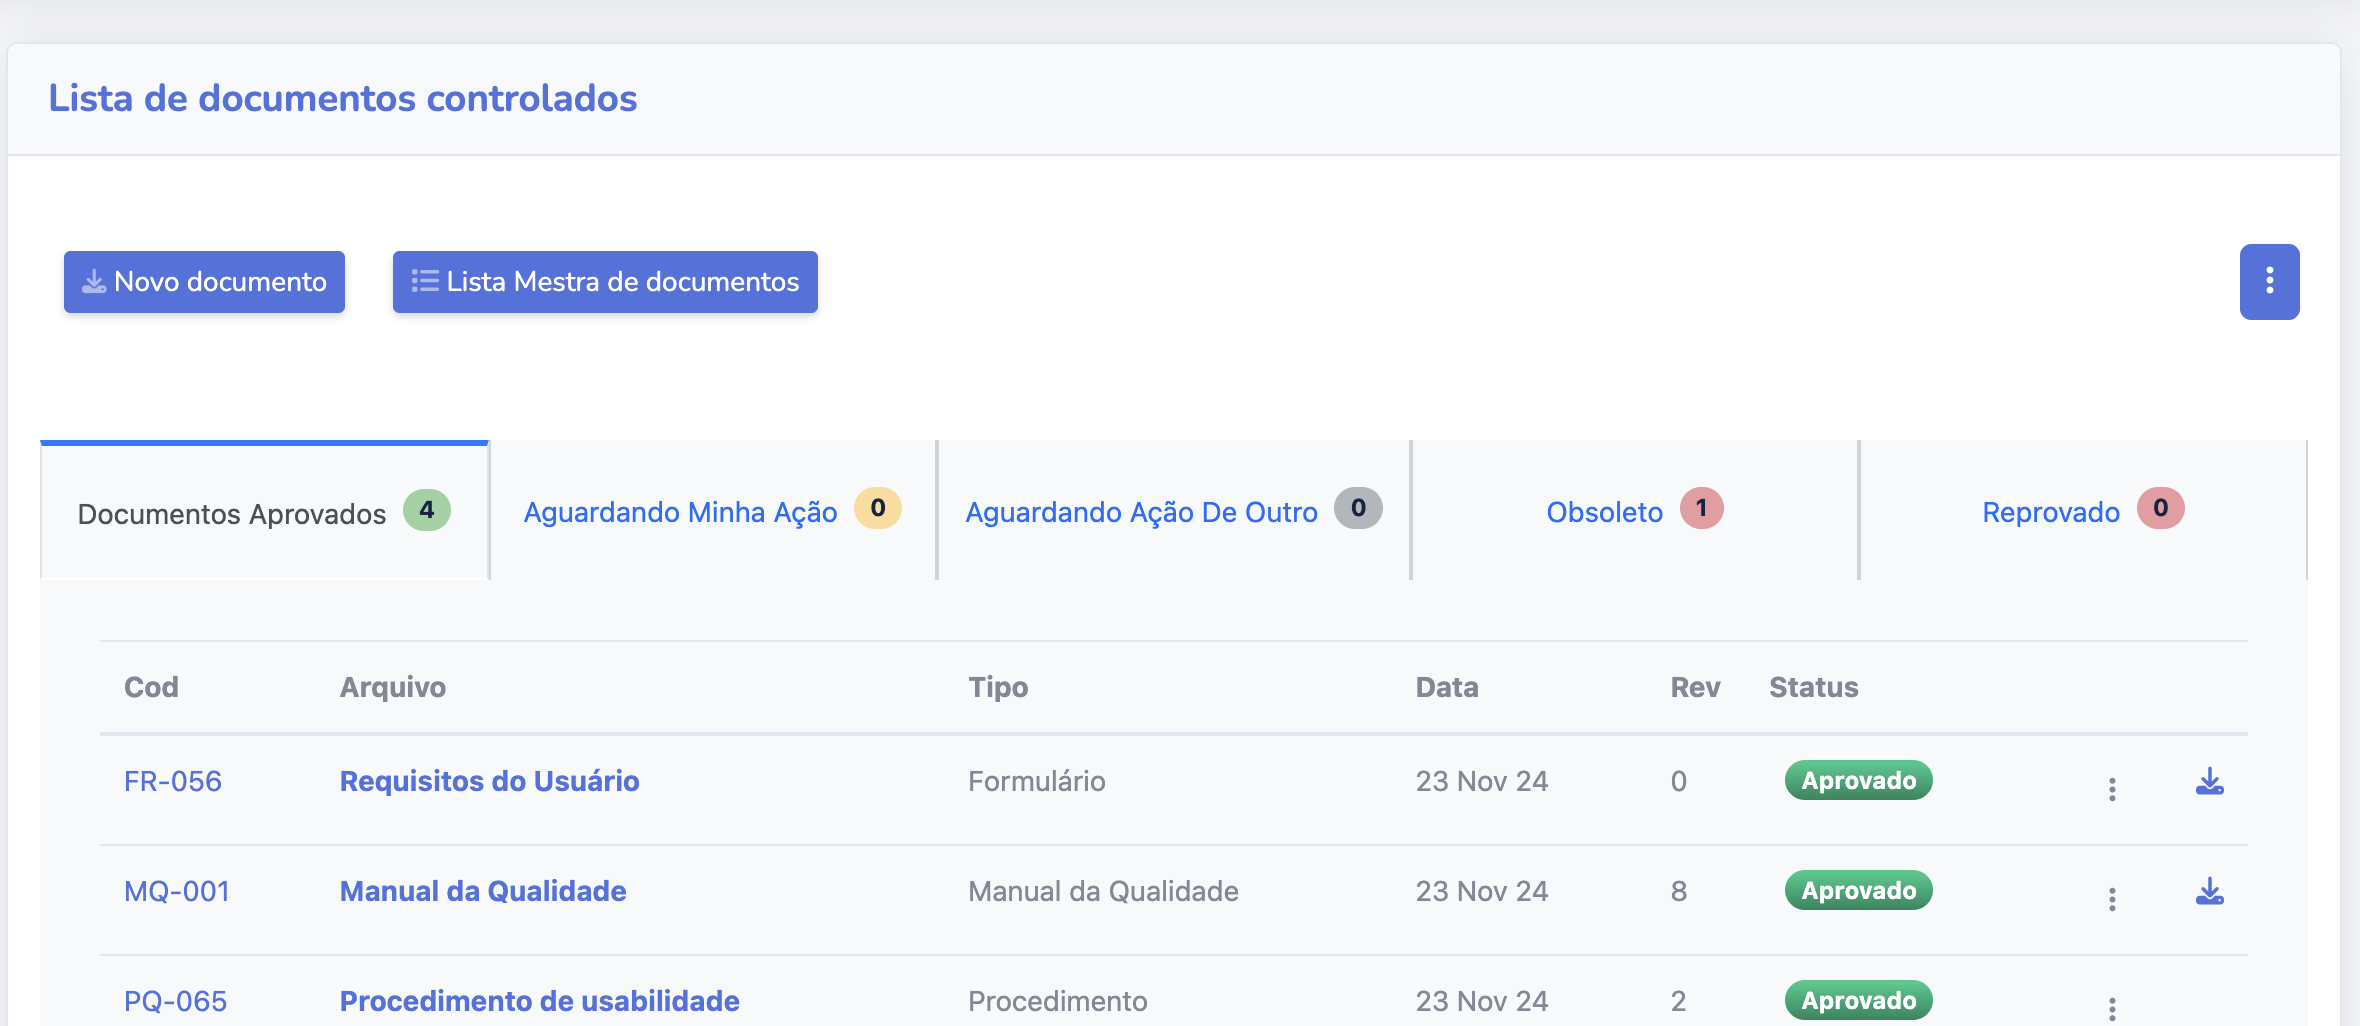2360x1026 pixels.
Task: Open the blue three-dots options menu
Action: (2269, 282)
